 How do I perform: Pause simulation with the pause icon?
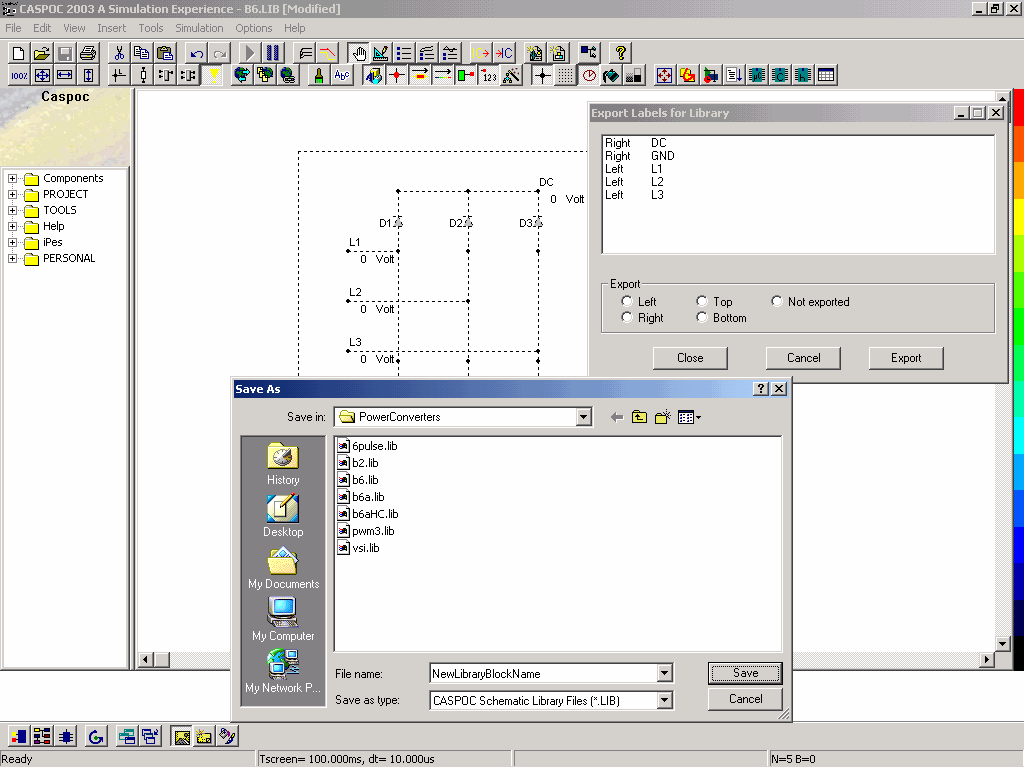click(x=272, y=53)
